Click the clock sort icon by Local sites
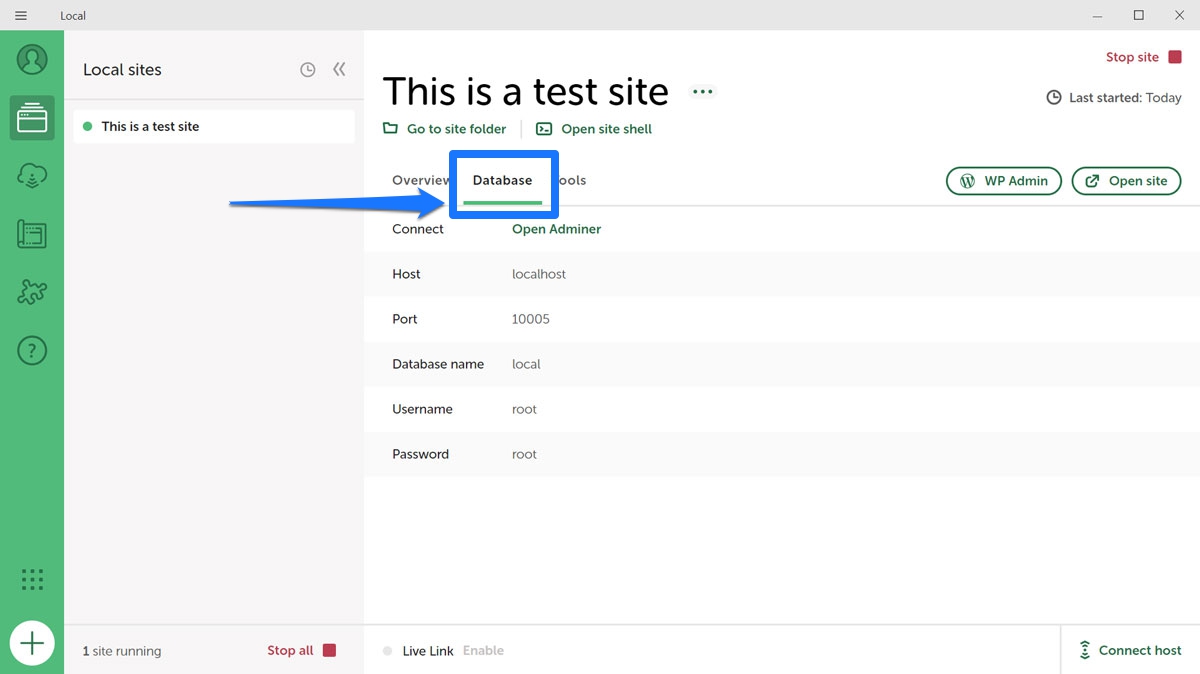 308,70
